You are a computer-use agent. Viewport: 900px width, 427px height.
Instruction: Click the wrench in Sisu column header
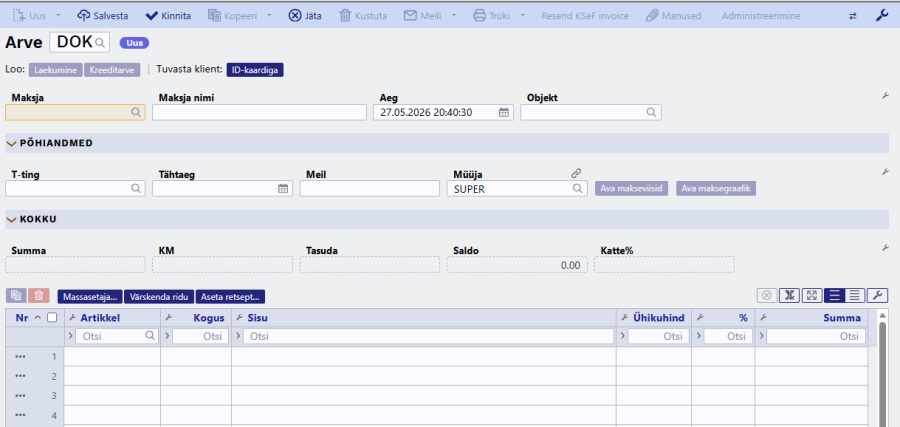click(x=239, y=317)
